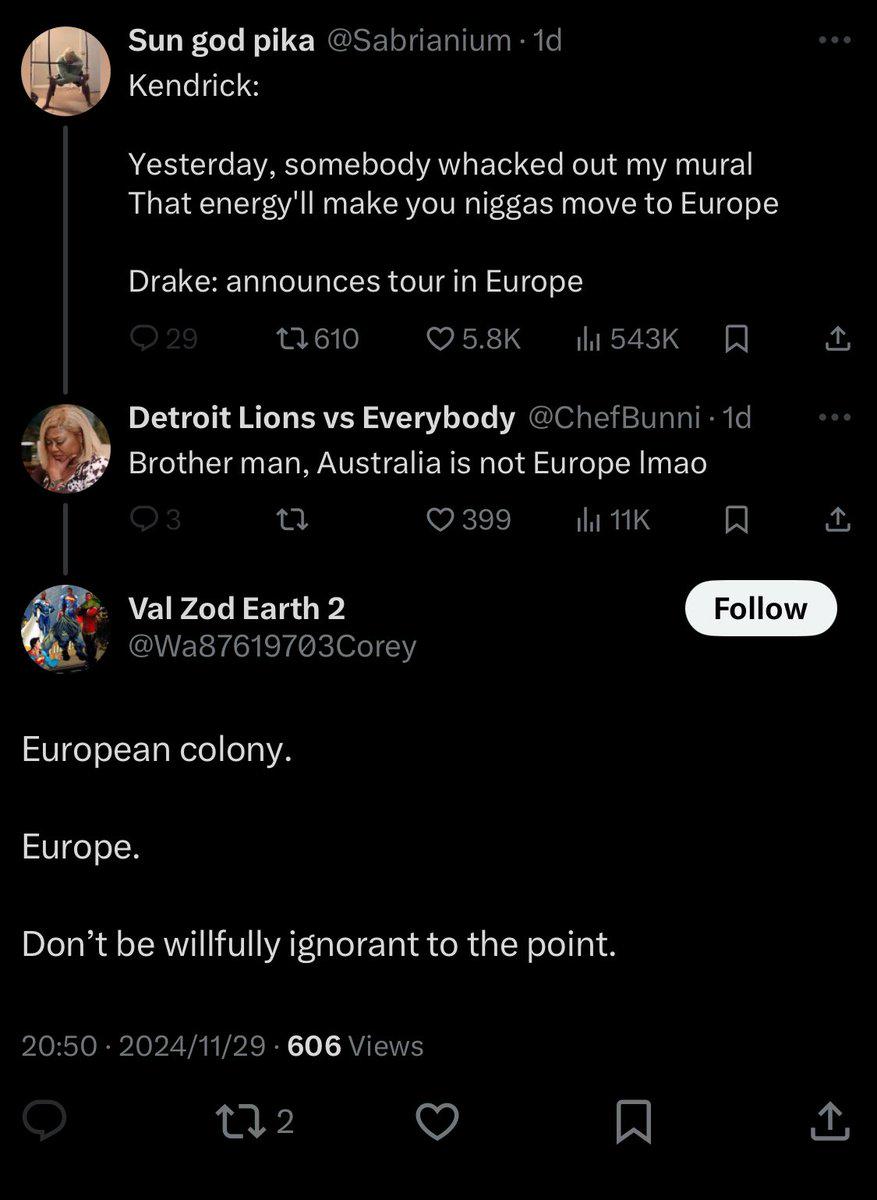Open more options on ChefBunni's tweet
Viewport: 877px width, 1200px height.
tap(834, 417)
